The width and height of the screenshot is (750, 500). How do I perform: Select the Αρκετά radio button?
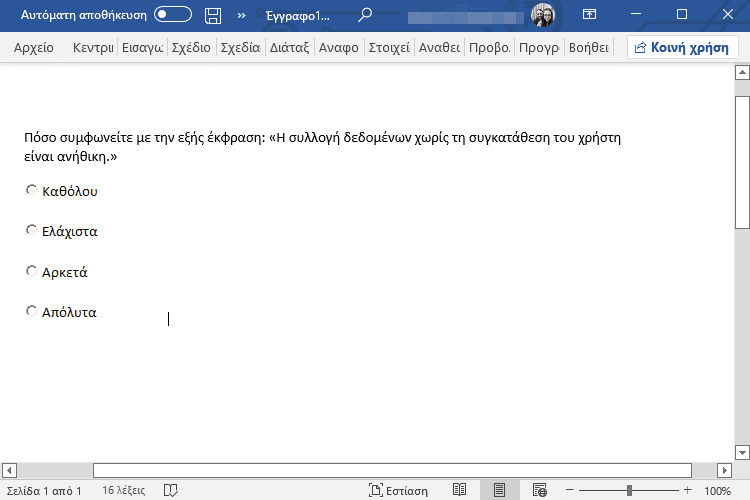click(x=31, y=271)
